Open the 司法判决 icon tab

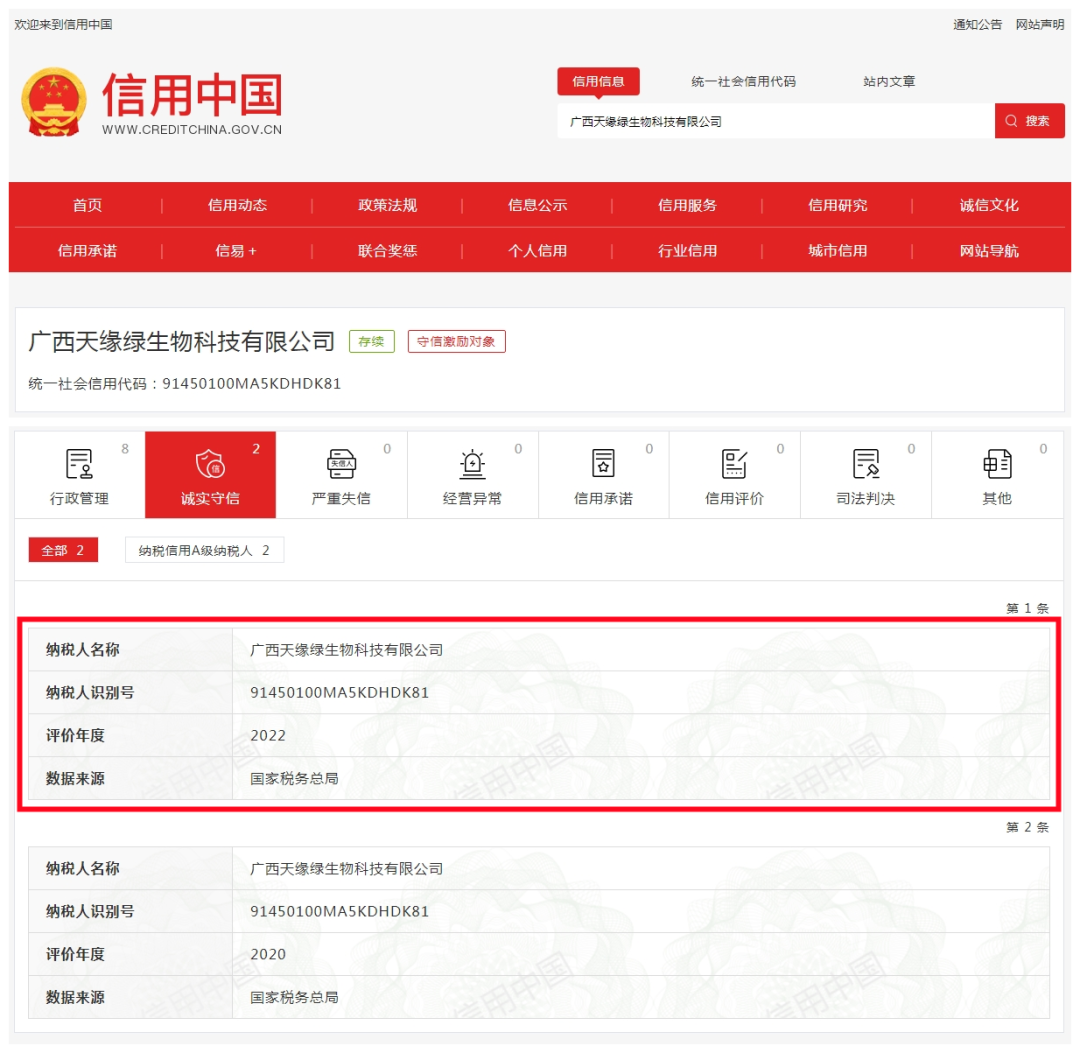coord(865,475)
